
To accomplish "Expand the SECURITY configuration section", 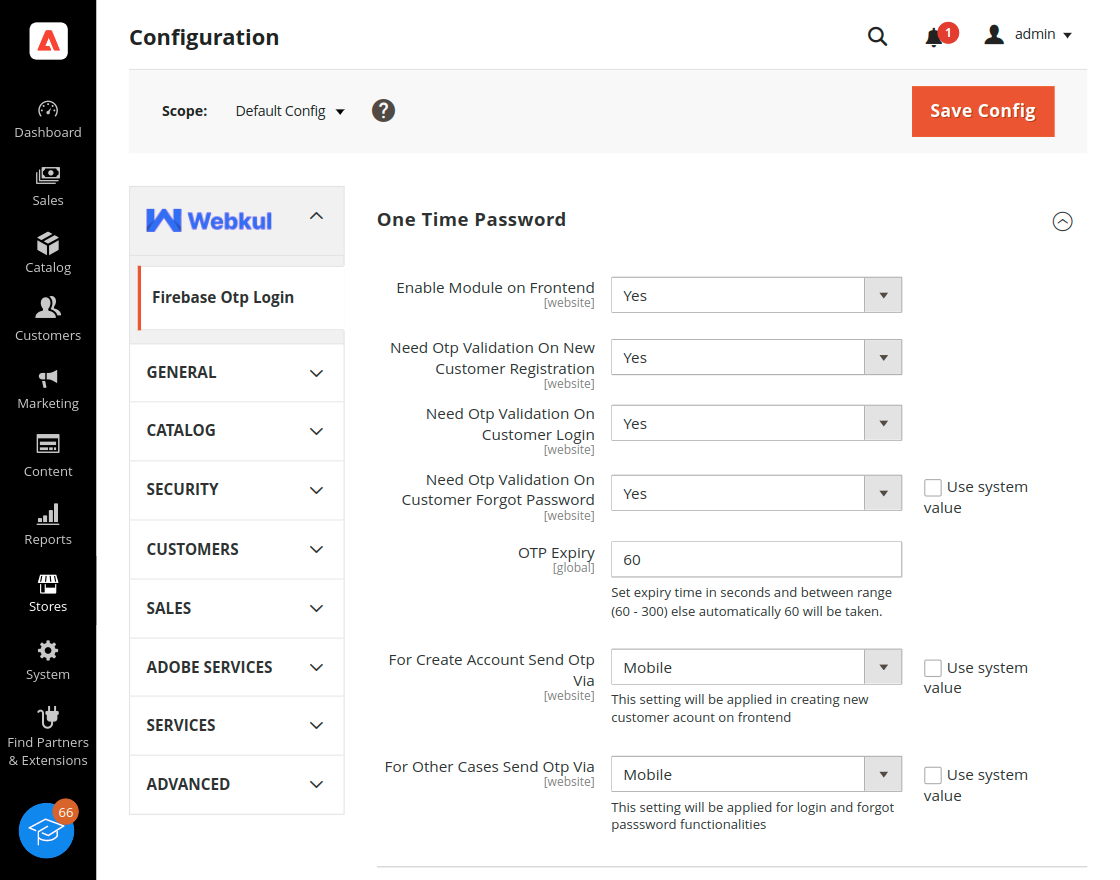I will (236, 490).
